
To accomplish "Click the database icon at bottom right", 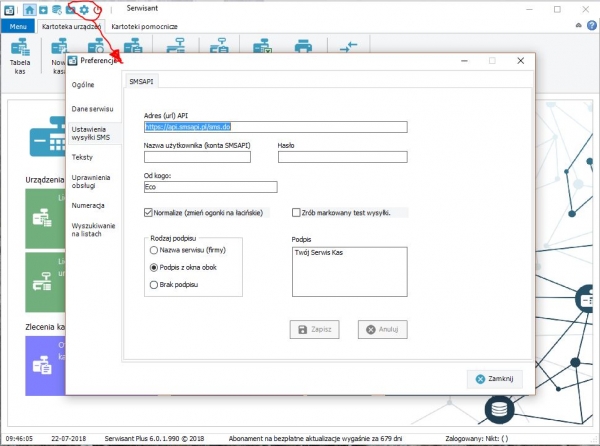I will (499, 410).
